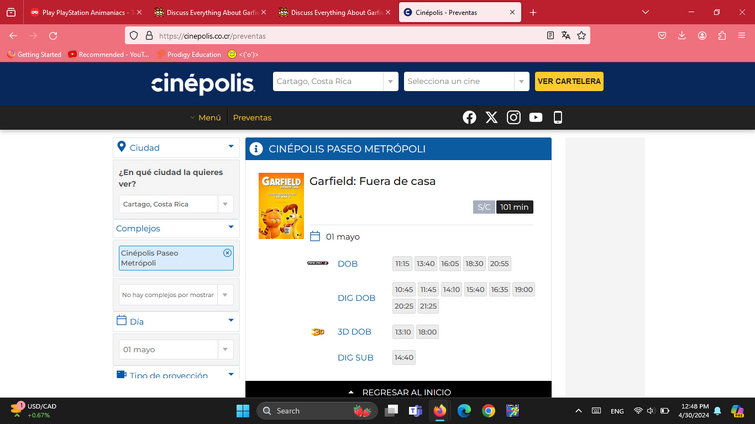The width and height of the screenshot is (755, 424).
Task: Open Microsoft Edge from taskbar
Action: 464,411
